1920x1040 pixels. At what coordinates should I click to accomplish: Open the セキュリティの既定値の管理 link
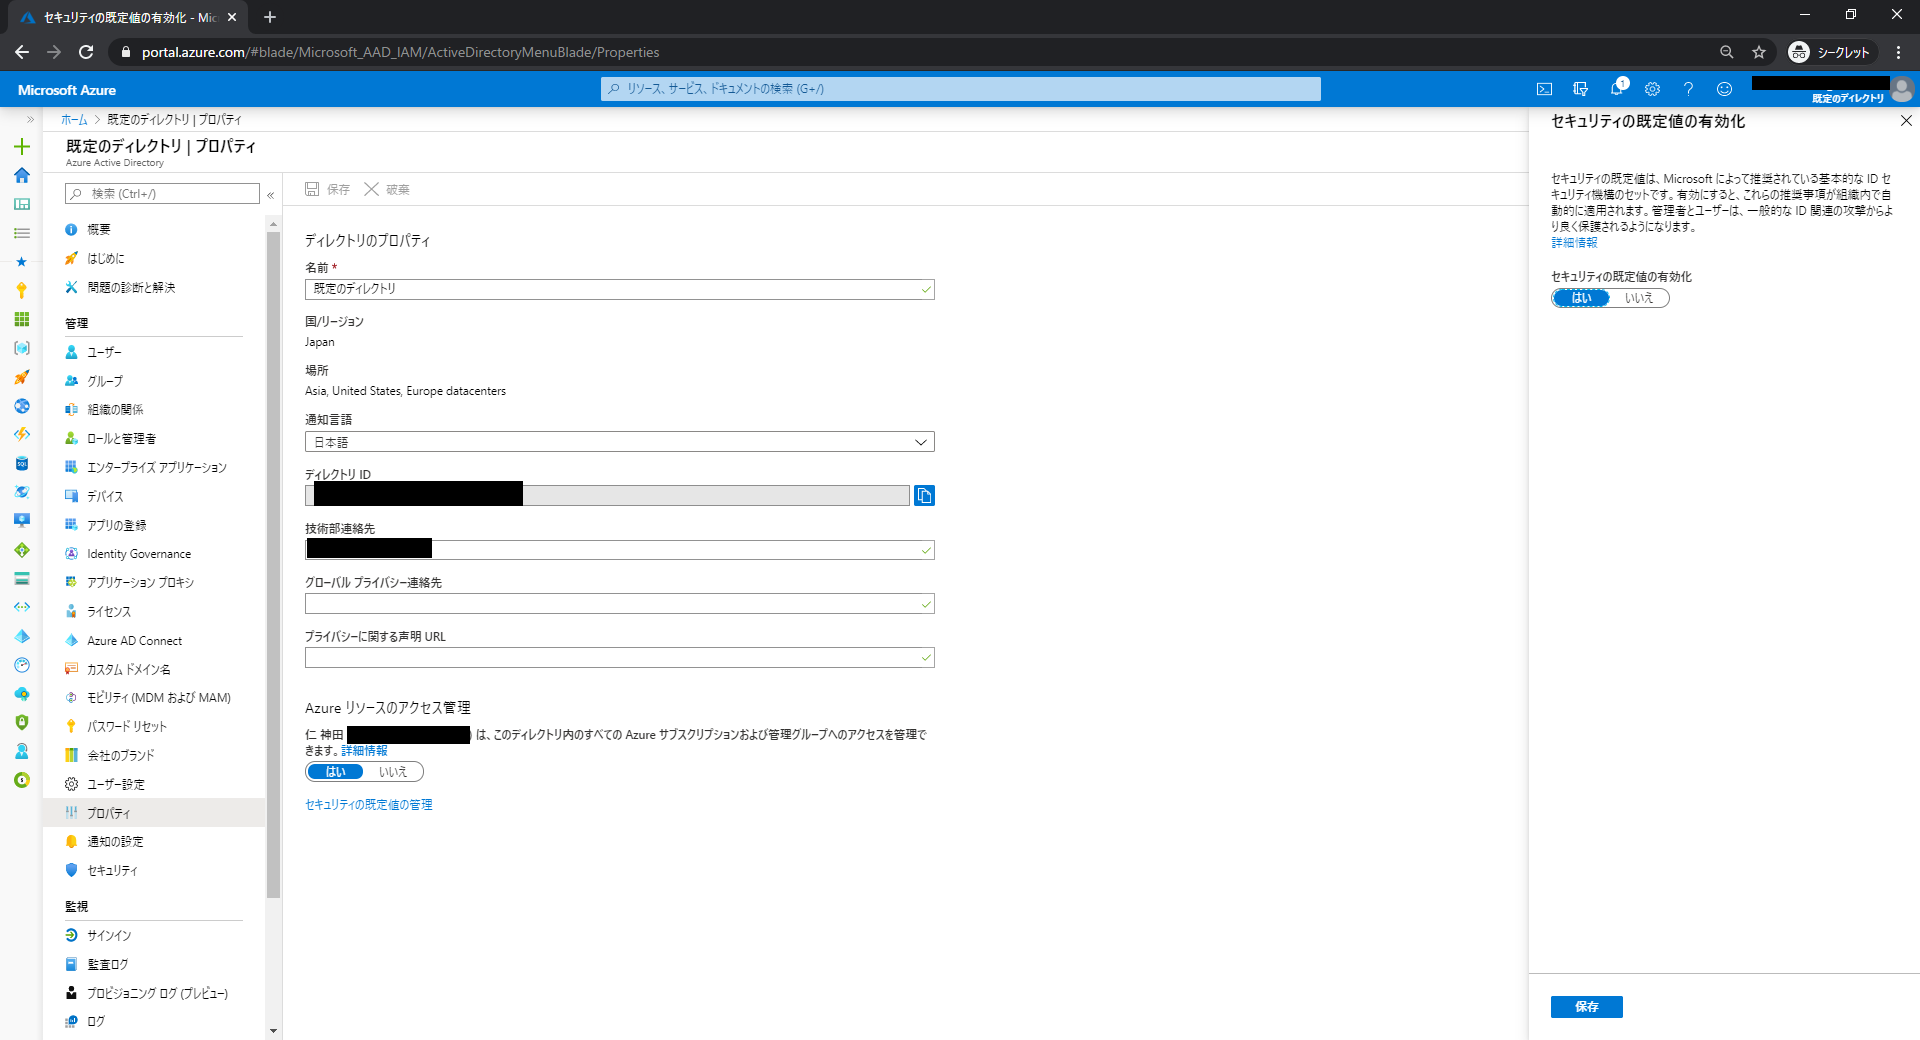tap(369, 805)
